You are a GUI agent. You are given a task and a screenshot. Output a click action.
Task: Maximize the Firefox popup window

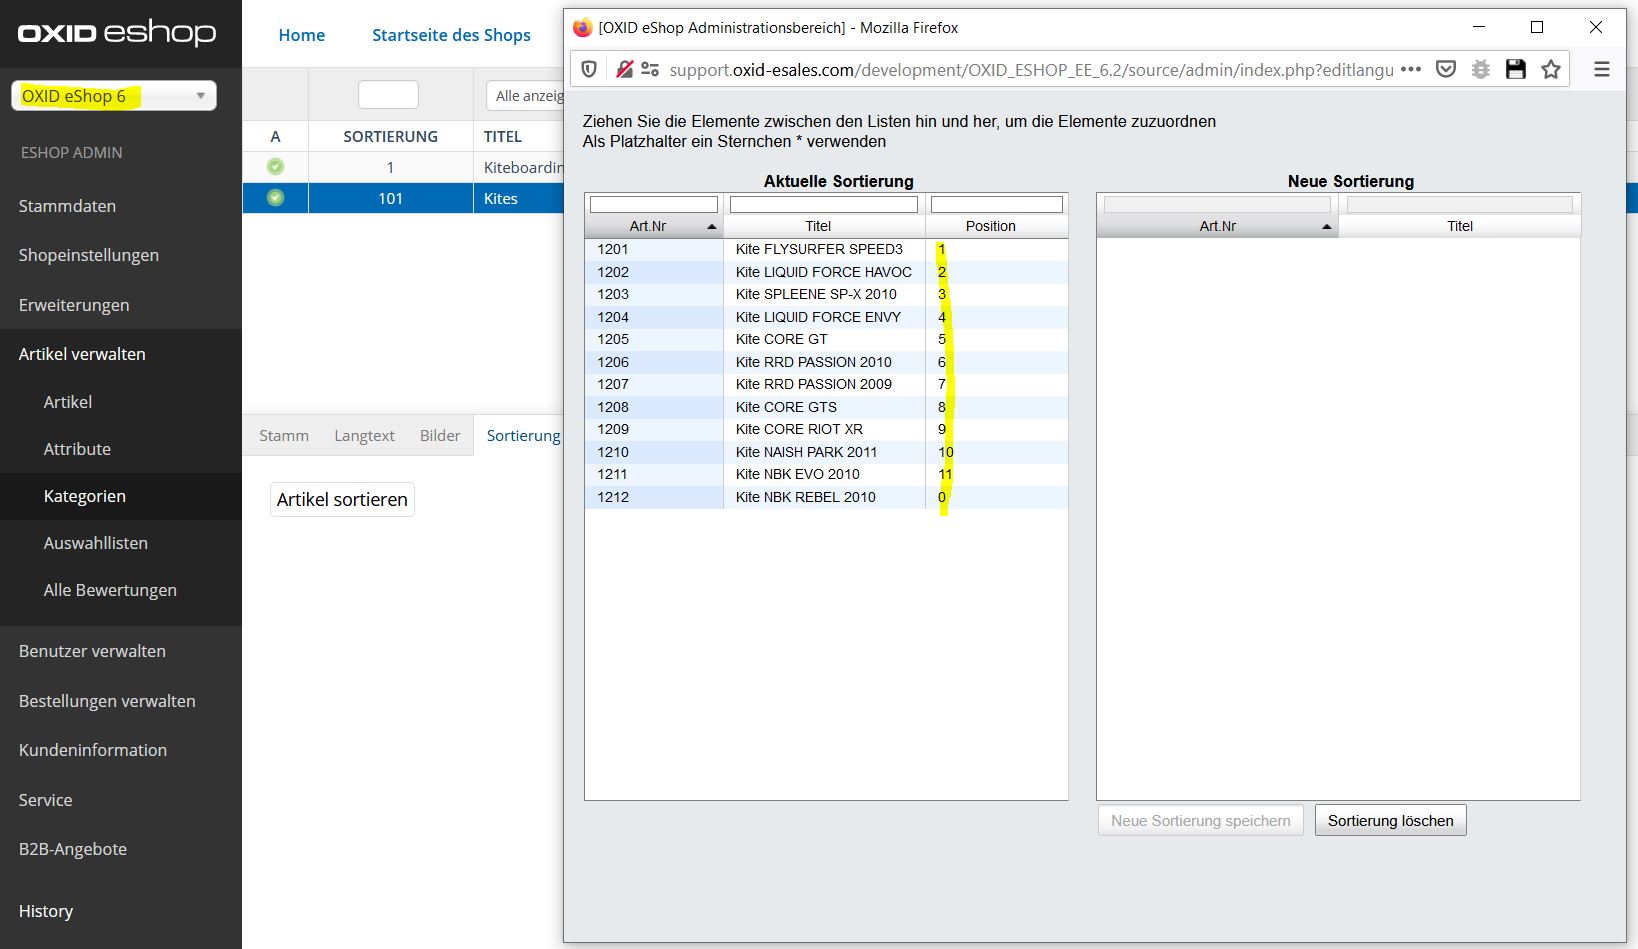1537,27
